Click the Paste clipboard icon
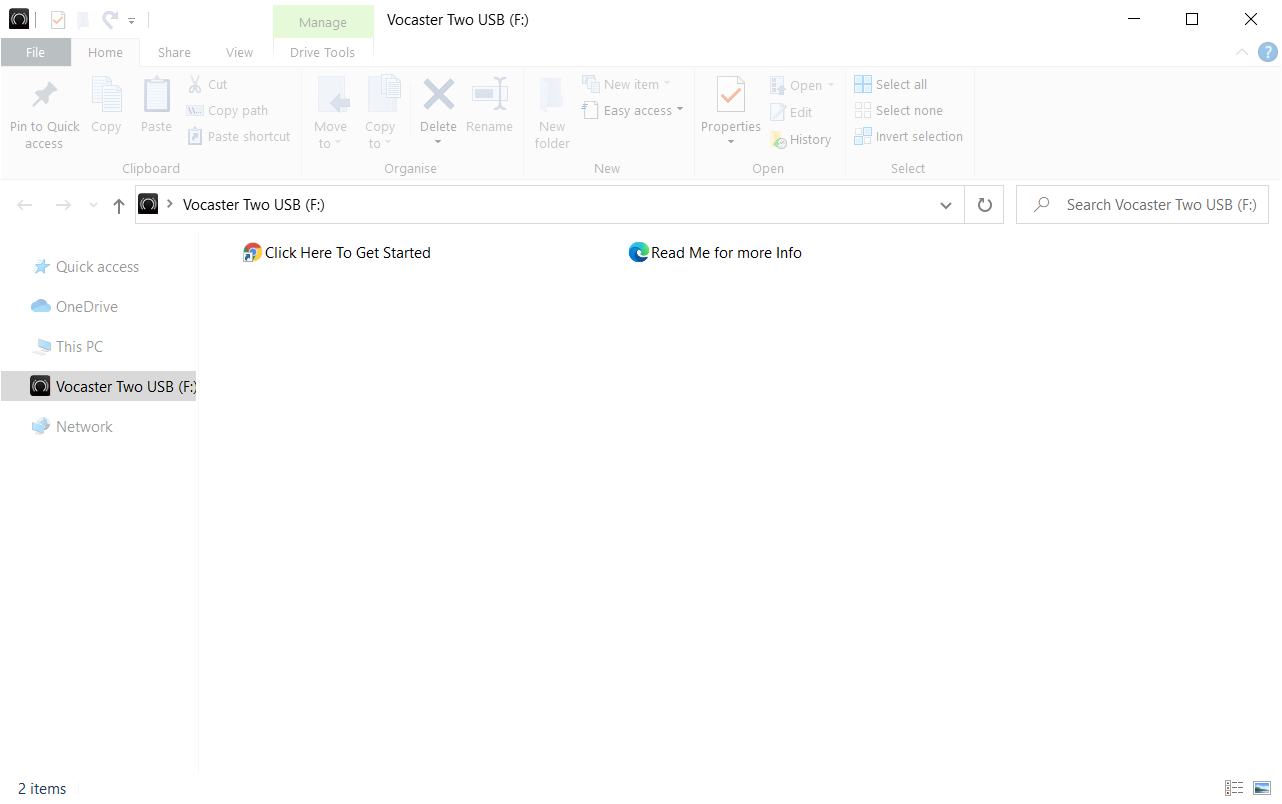1282x804 pixels. tap(156, 96)
